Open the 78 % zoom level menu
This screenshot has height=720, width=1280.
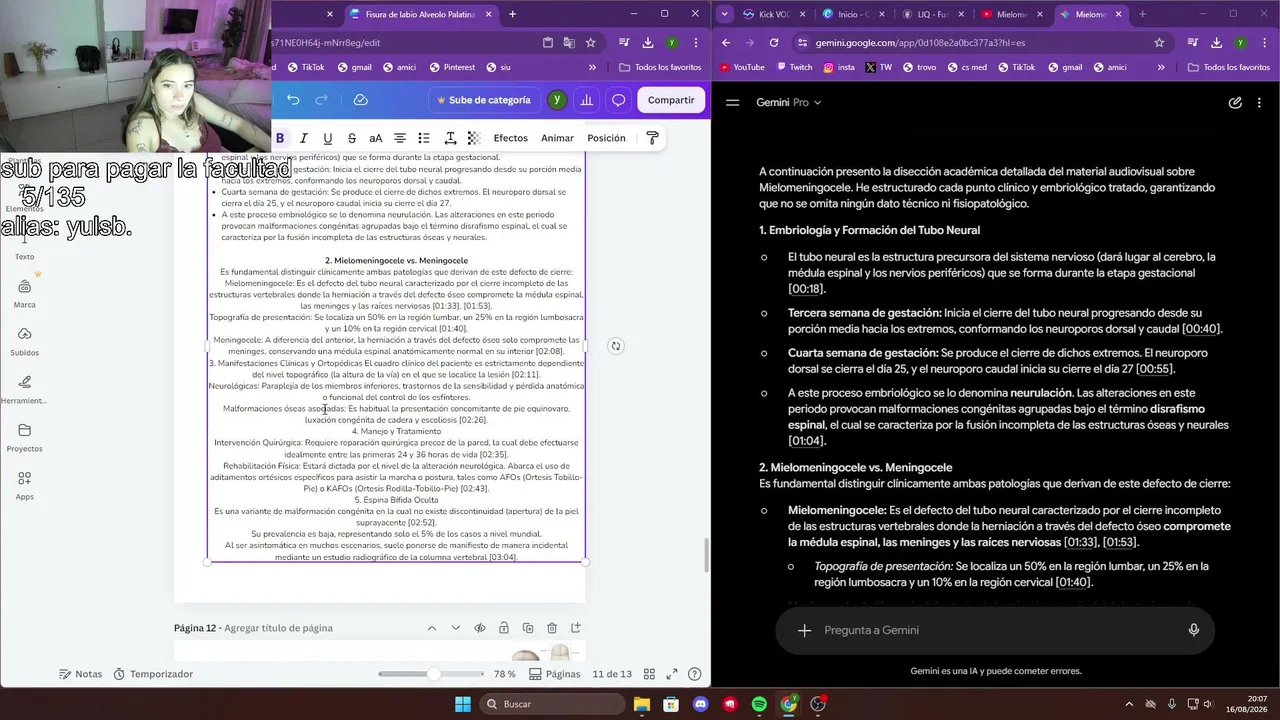coord(505,674)
